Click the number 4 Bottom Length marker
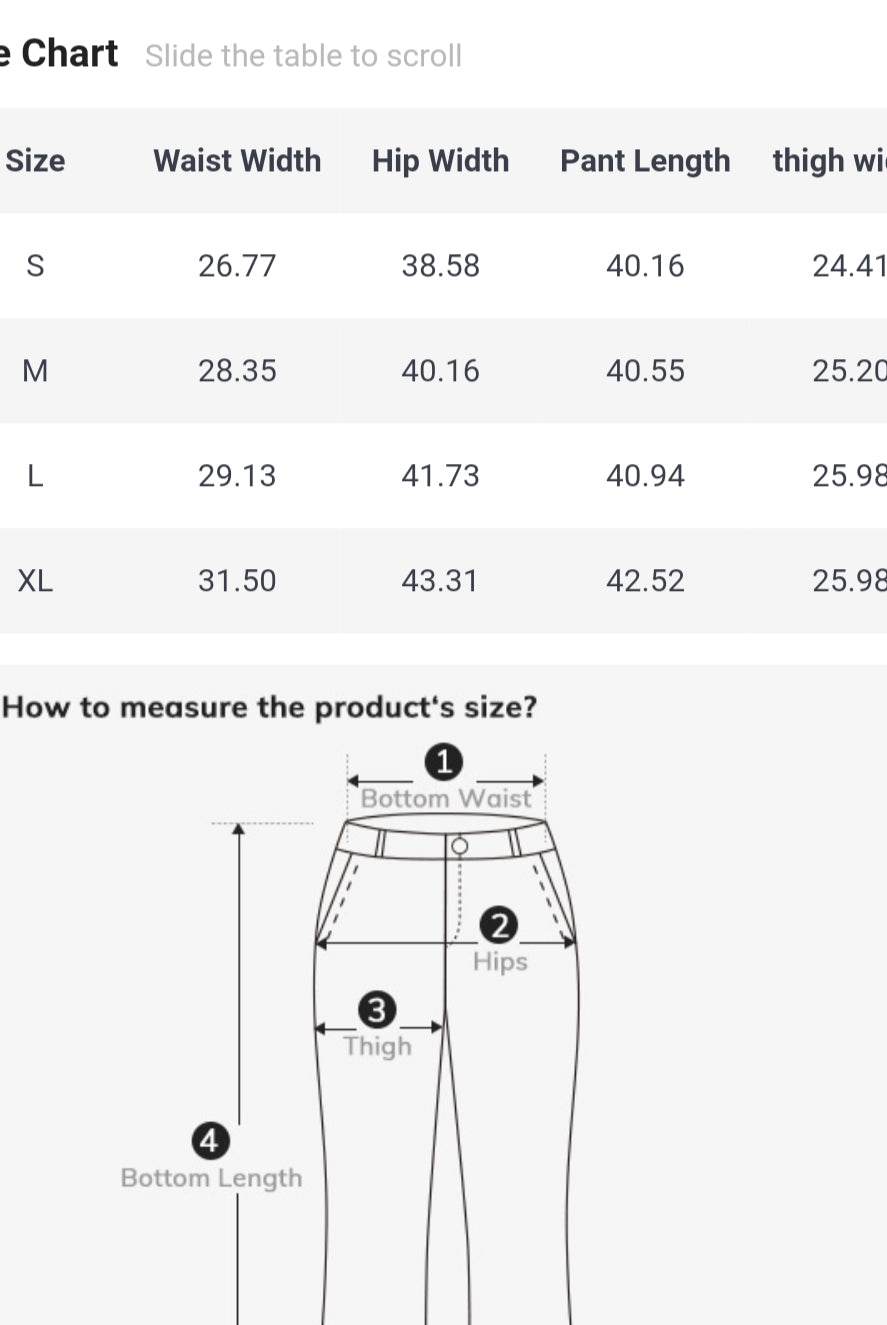 [210, 1140]
